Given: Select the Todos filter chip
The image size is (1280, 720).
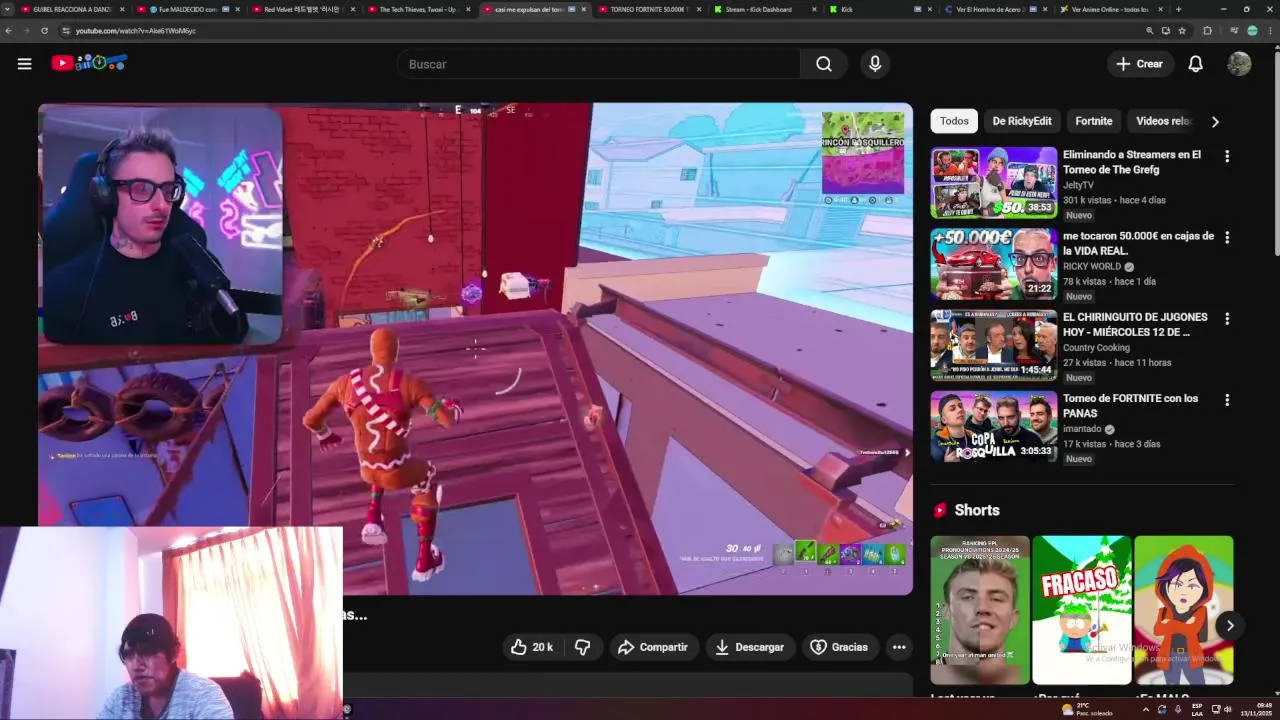Looking at the screenshot, I should click(954, 121).
